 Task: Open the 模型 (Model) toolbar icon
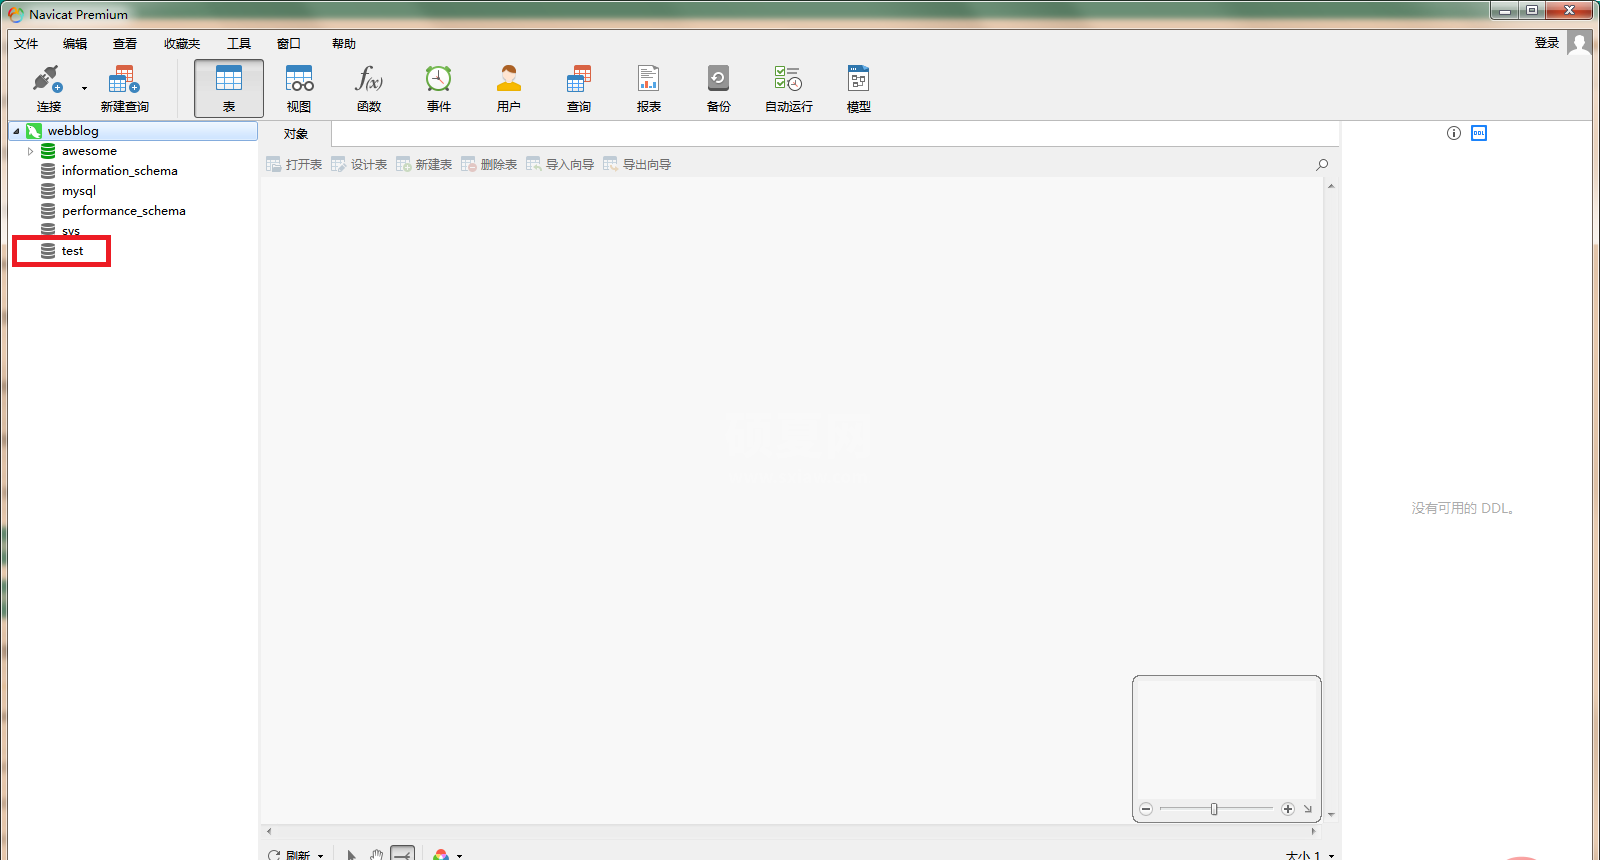[859, 79]
